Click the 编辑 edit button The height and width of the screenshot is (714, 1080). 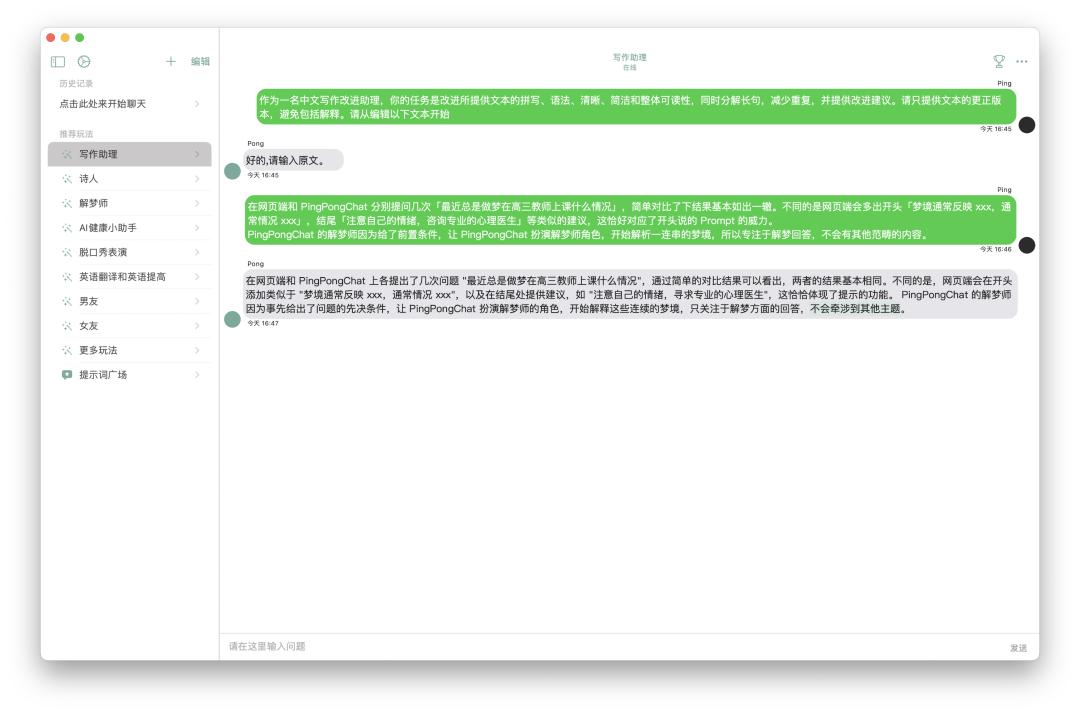200,61
